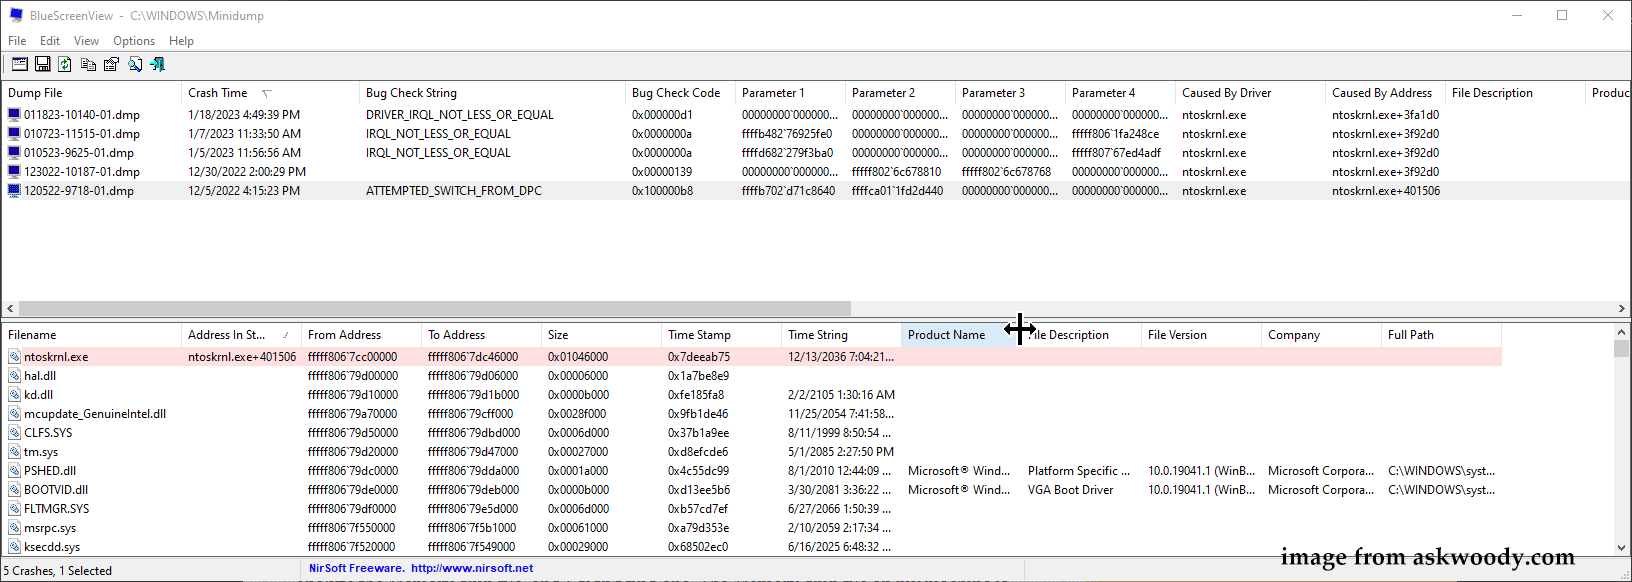Image resolution: width=1632 pixels, height=582 pixels.
Task: Sort drivers by Company column header
Action: coord(1321,335)
